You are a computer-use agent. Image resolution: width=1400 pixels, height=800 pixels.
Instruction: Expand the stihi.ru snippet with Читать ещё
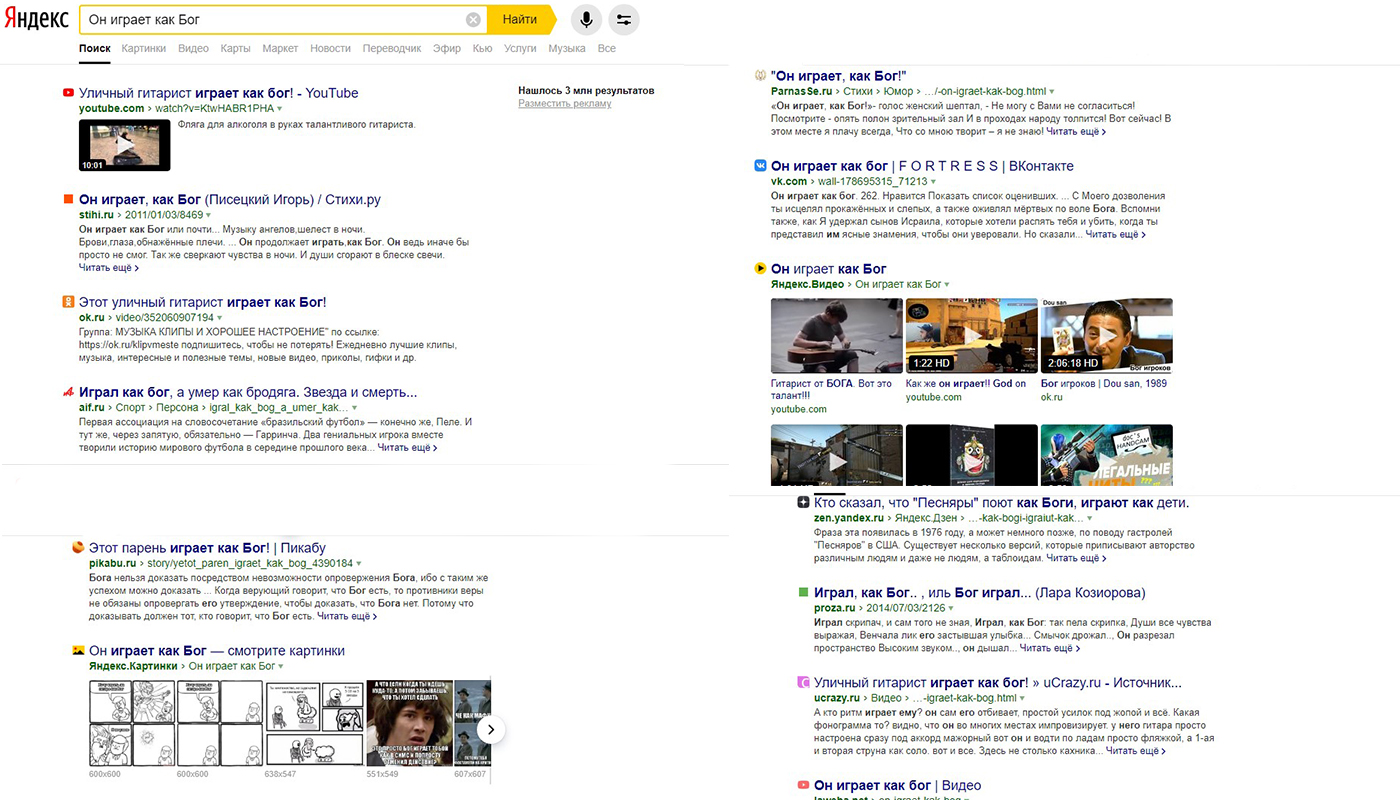(x=108, y=268)
